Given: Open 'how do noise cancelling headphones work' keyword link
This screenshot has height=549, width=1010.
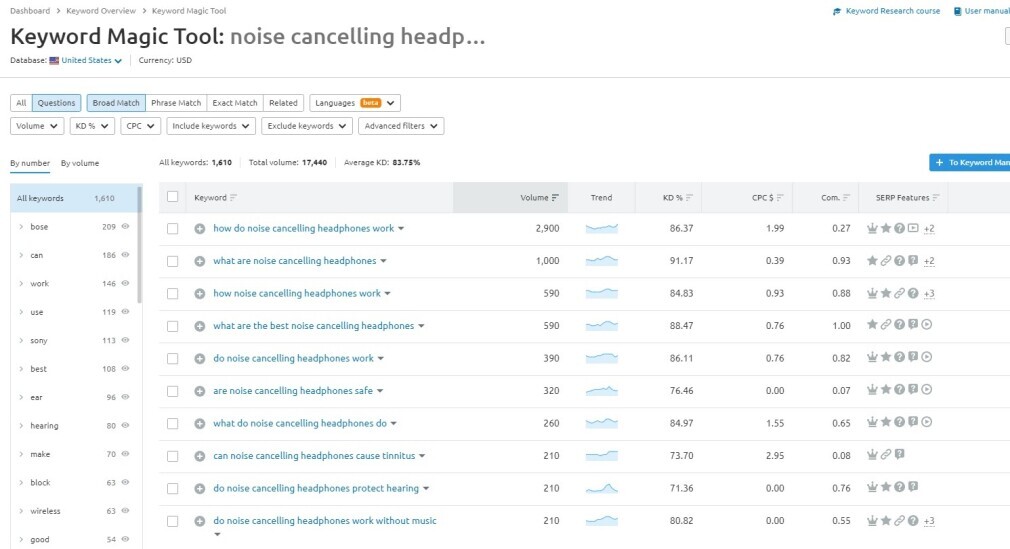Looking at the screenshot, I should tap(303, 228).
